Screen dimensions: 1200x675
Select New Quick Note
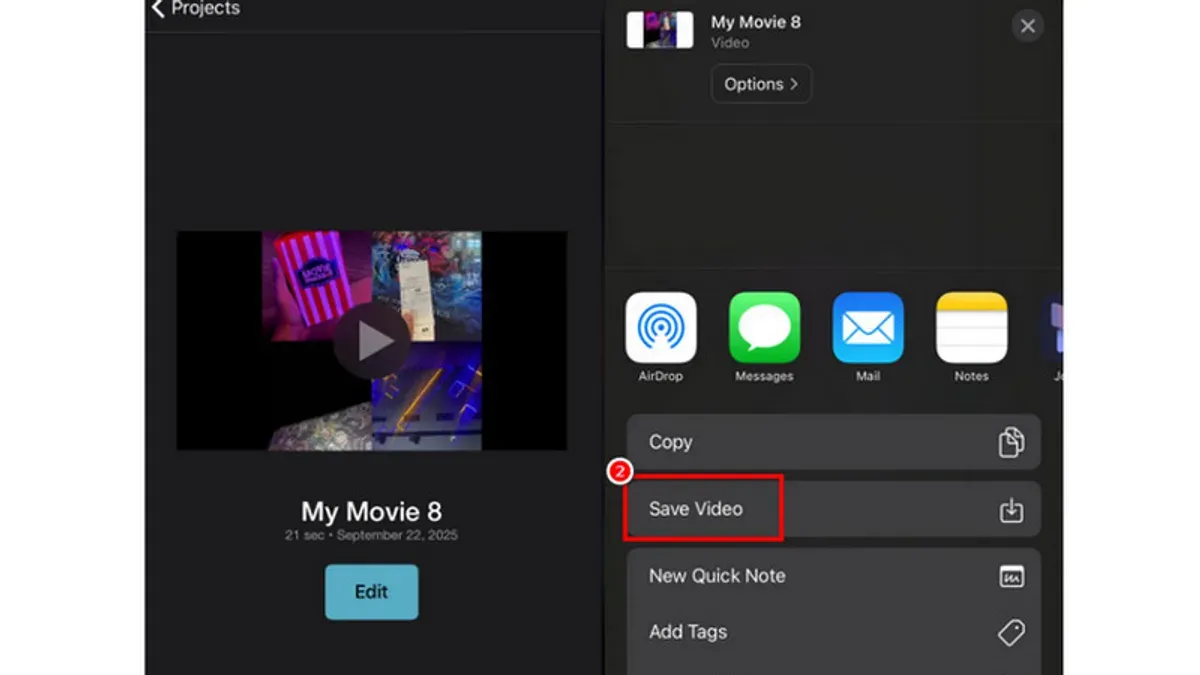(833, 576)
